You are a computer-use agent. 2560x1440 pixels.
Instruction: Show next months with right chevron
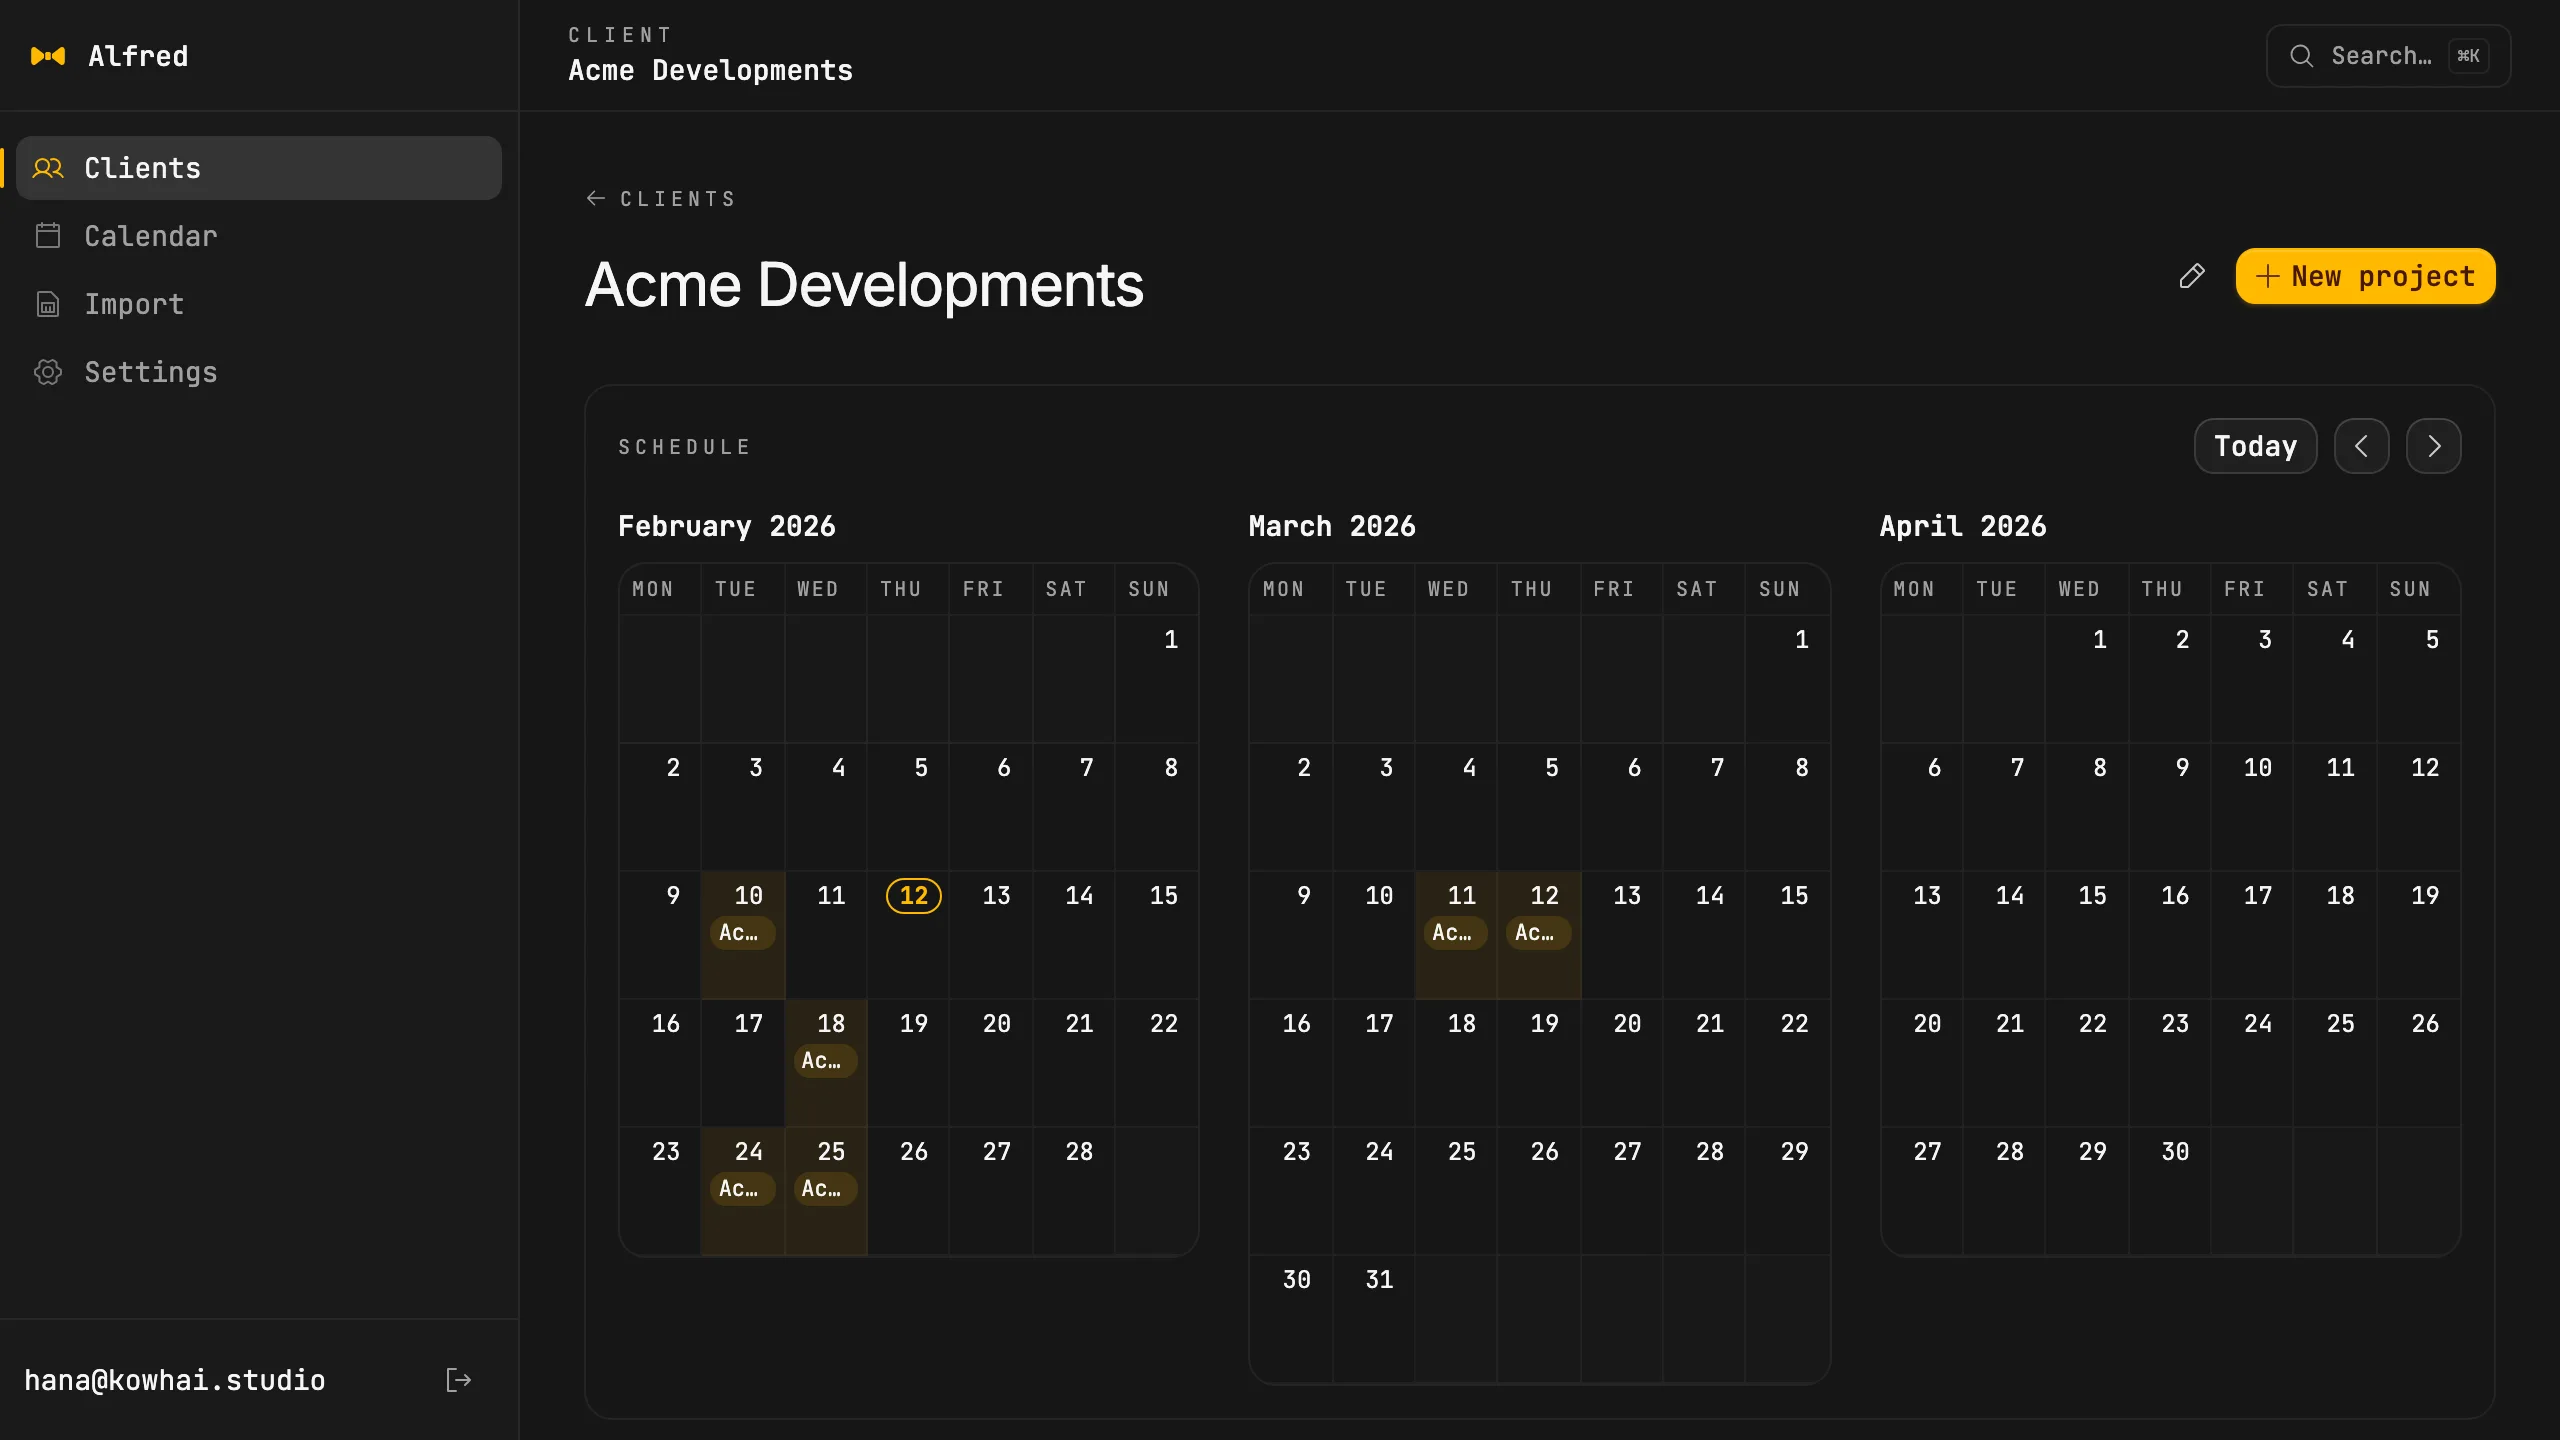pyautogui.click(x=2433, y=446)
